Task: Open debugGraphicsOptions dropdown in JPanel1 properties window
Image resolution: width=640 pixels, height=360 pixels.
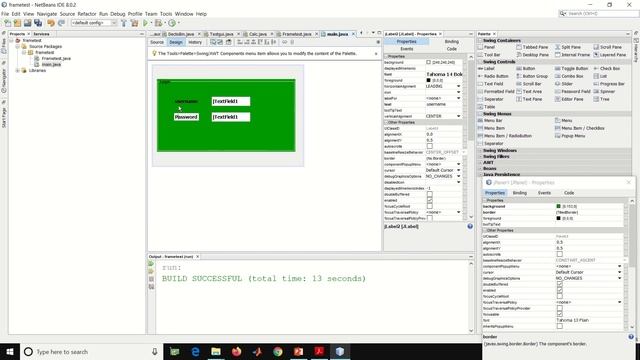Action: (620, 278)
